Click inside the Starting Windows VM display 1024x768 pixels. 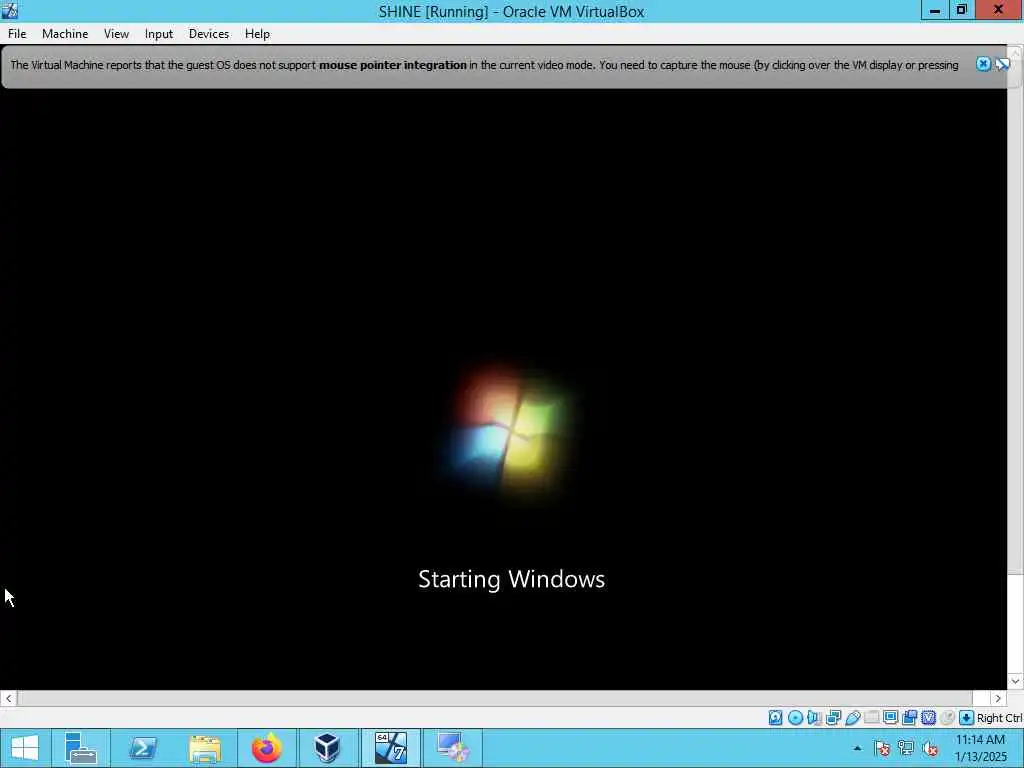click(504, 389)
